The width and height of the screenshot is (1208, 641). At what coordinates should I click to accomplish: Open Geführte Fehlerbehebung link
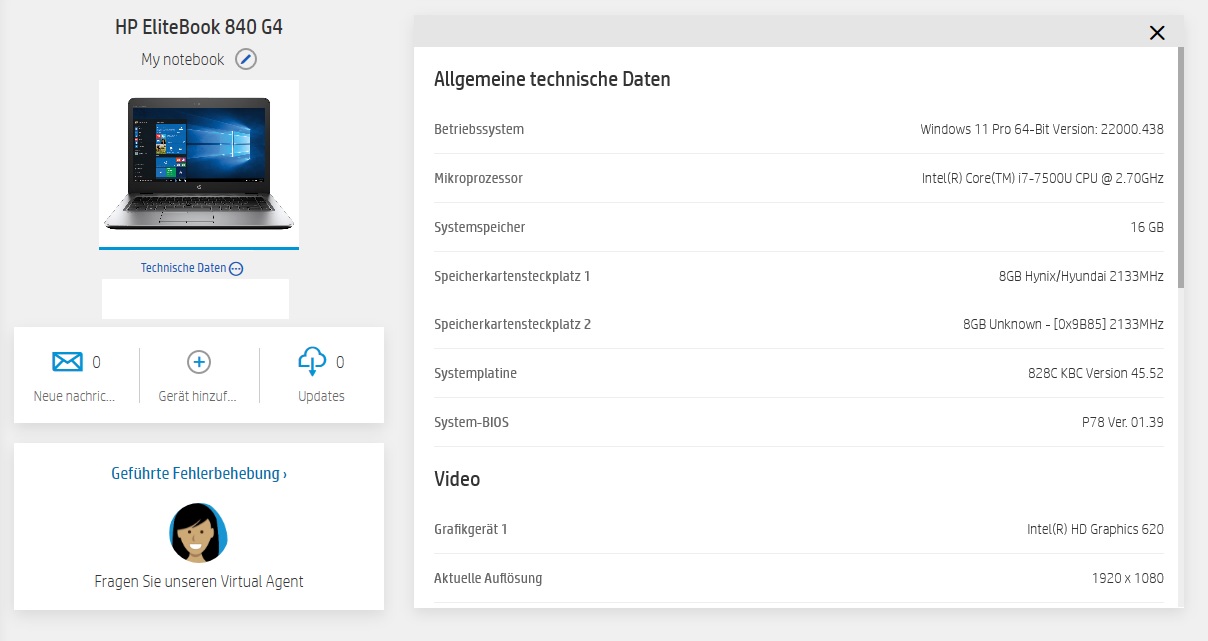click(x=199, y=473)
